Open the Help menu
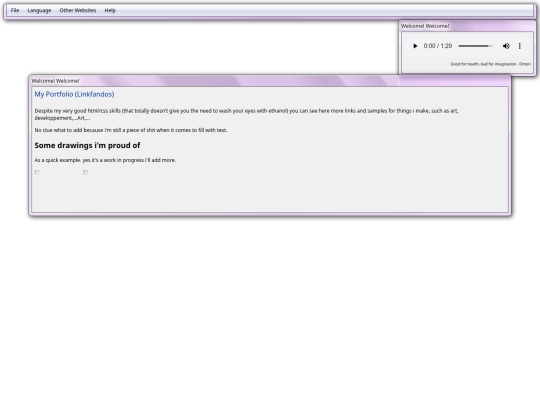 [x=110, y=10]
